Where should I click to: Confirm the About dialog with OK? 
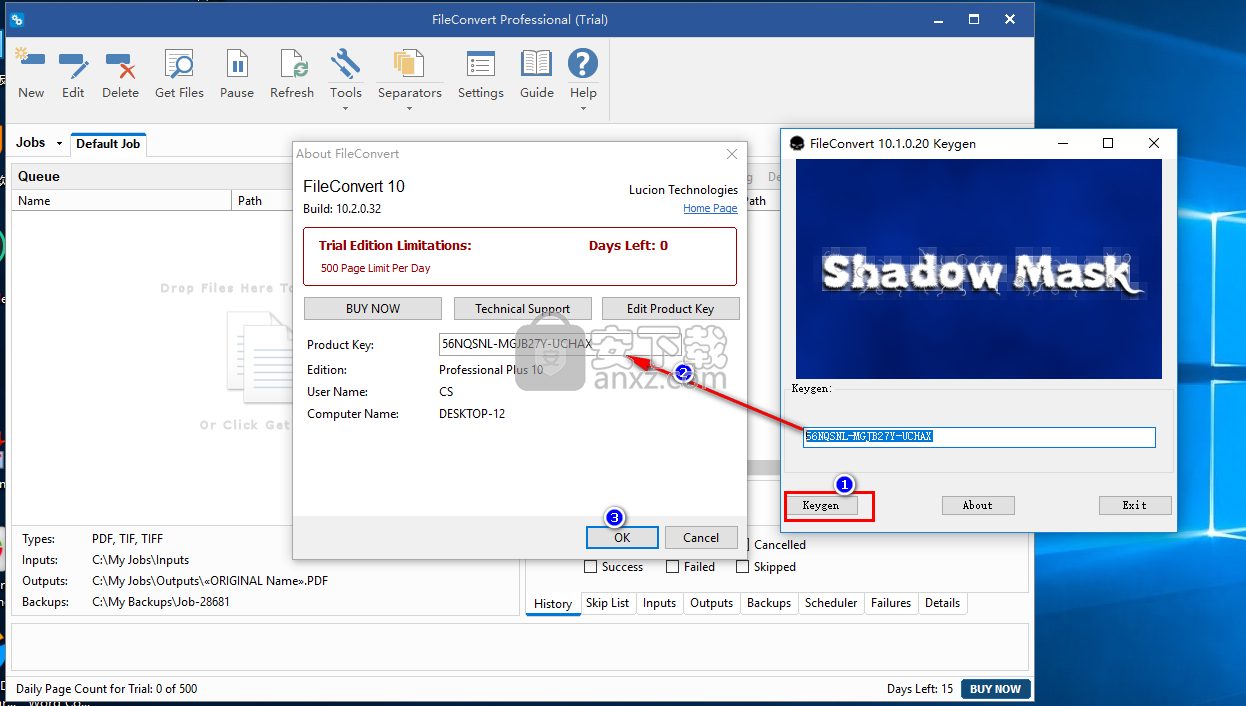point(622,537)
